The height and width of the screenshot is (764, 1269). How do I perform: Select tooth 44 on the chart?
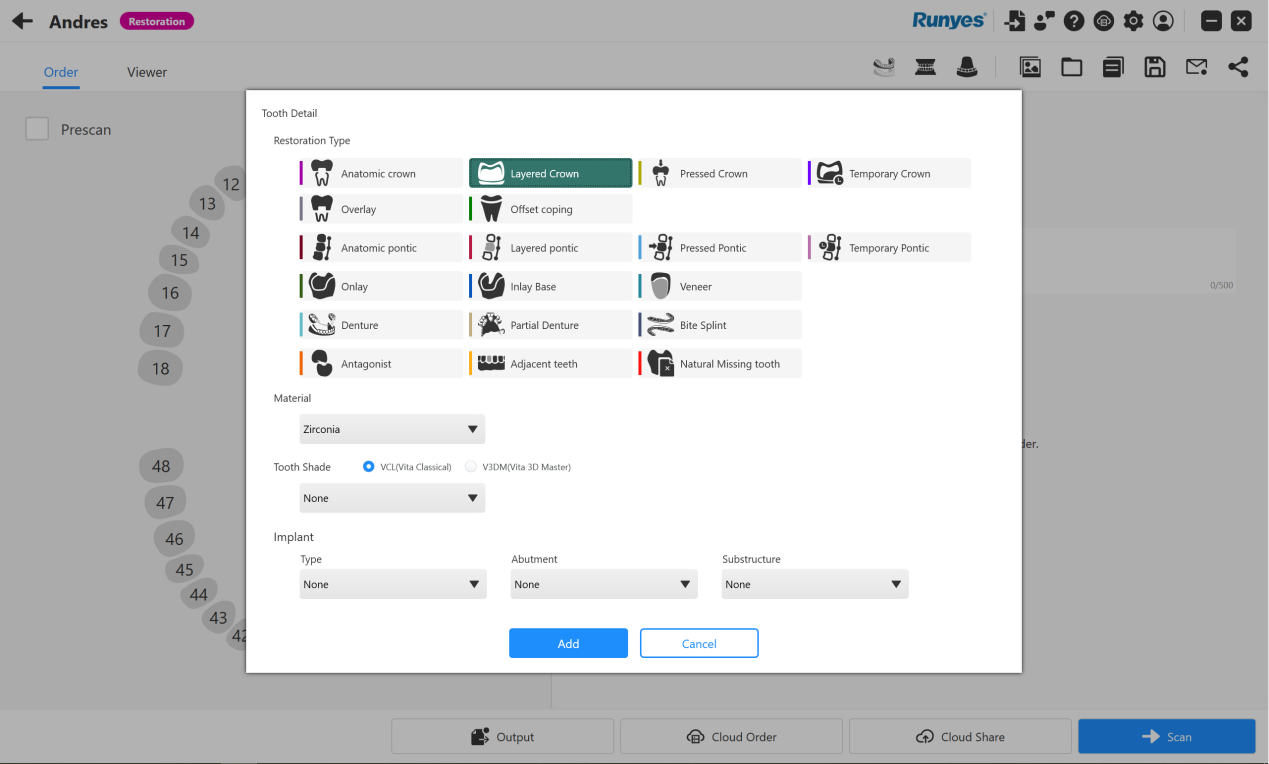[x=198, y=594]
